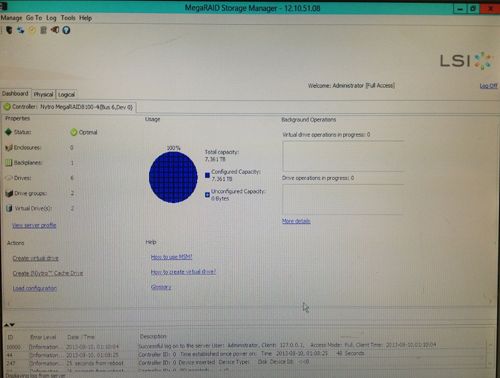This screenshot has width=500, height=378.
Task: Click the ID column header in log
Action: coord(10,337)
